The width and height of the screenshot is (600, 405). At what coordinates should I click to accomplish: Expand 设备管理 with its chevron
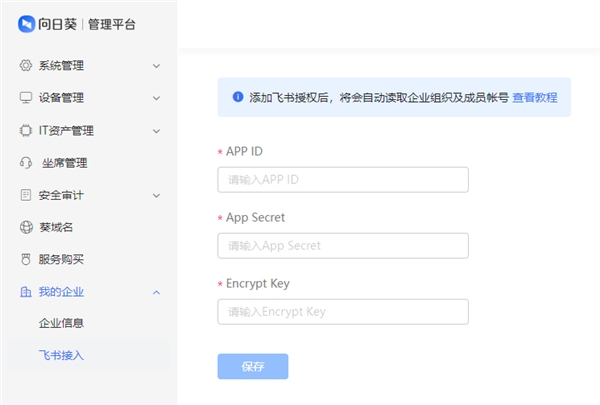[x=156, y=98]
